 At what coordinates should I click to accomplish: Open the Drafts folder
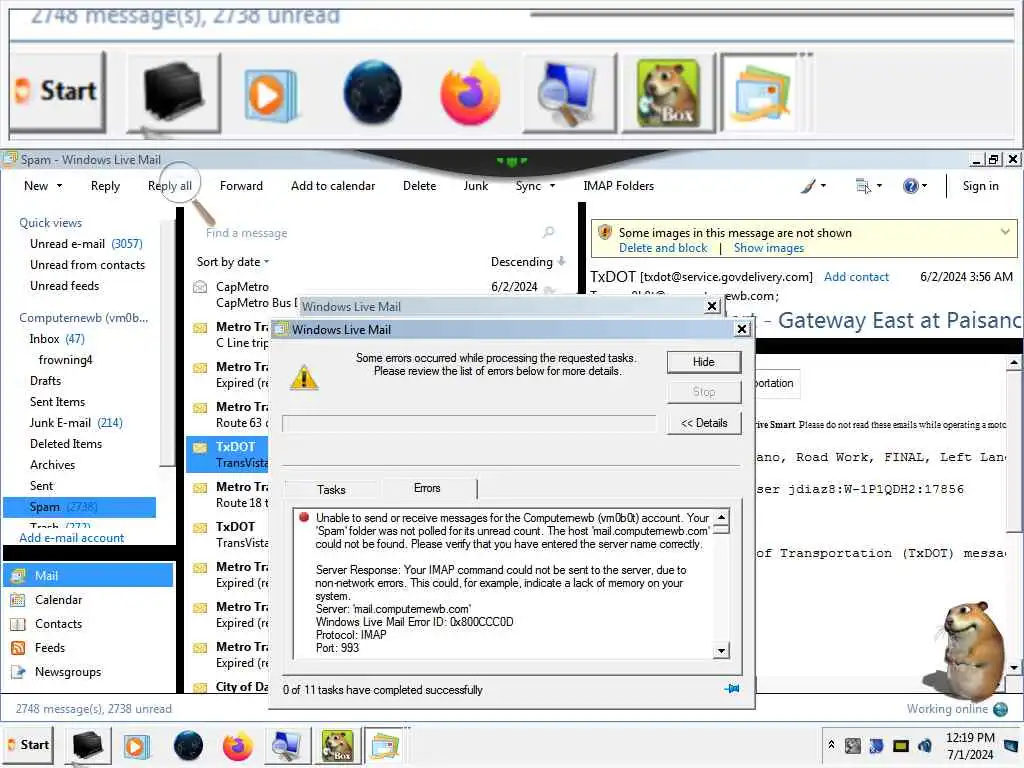(45, 381)
